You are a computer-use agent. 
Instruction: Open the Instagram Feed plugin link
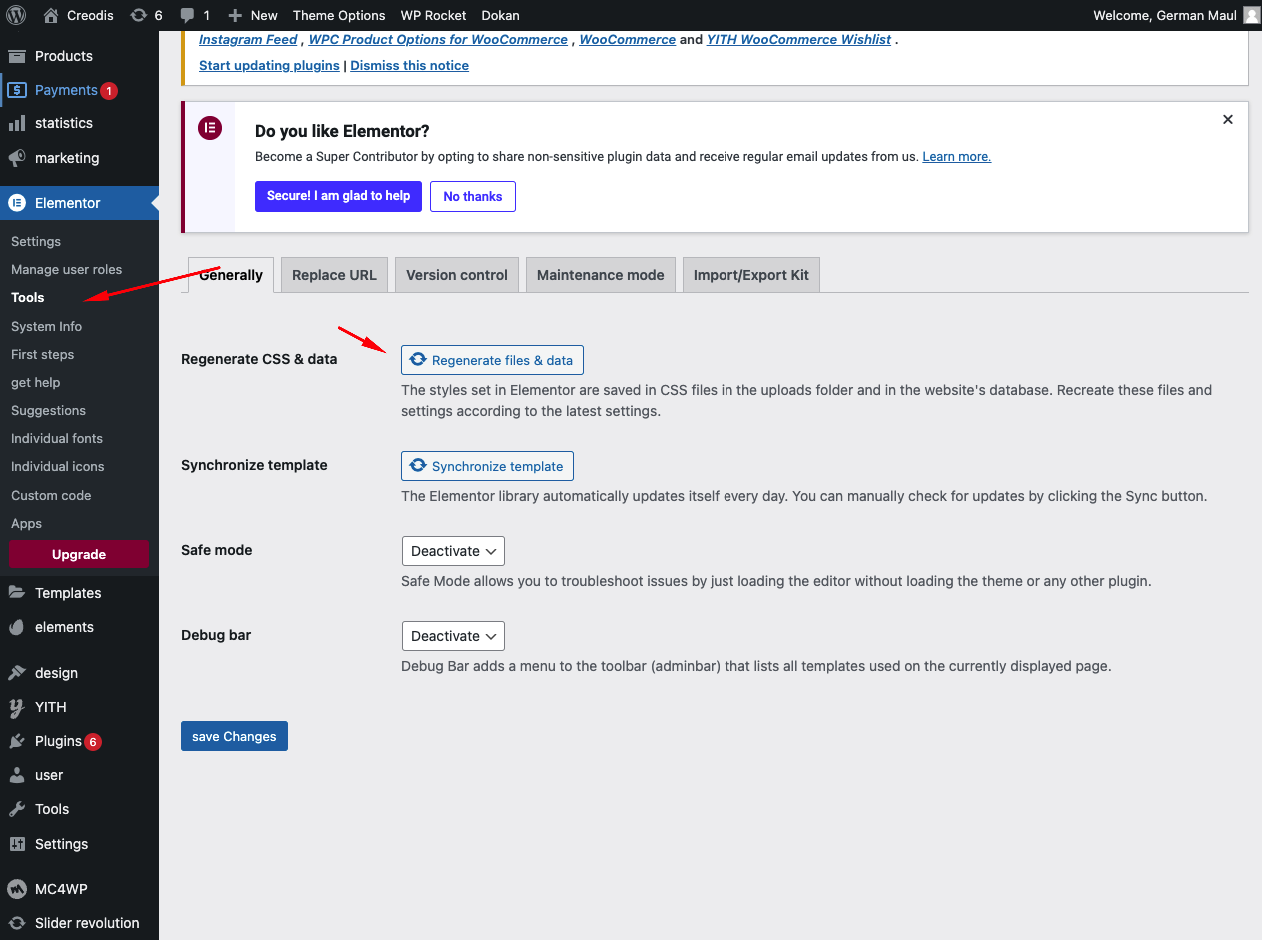pos(248,39)
